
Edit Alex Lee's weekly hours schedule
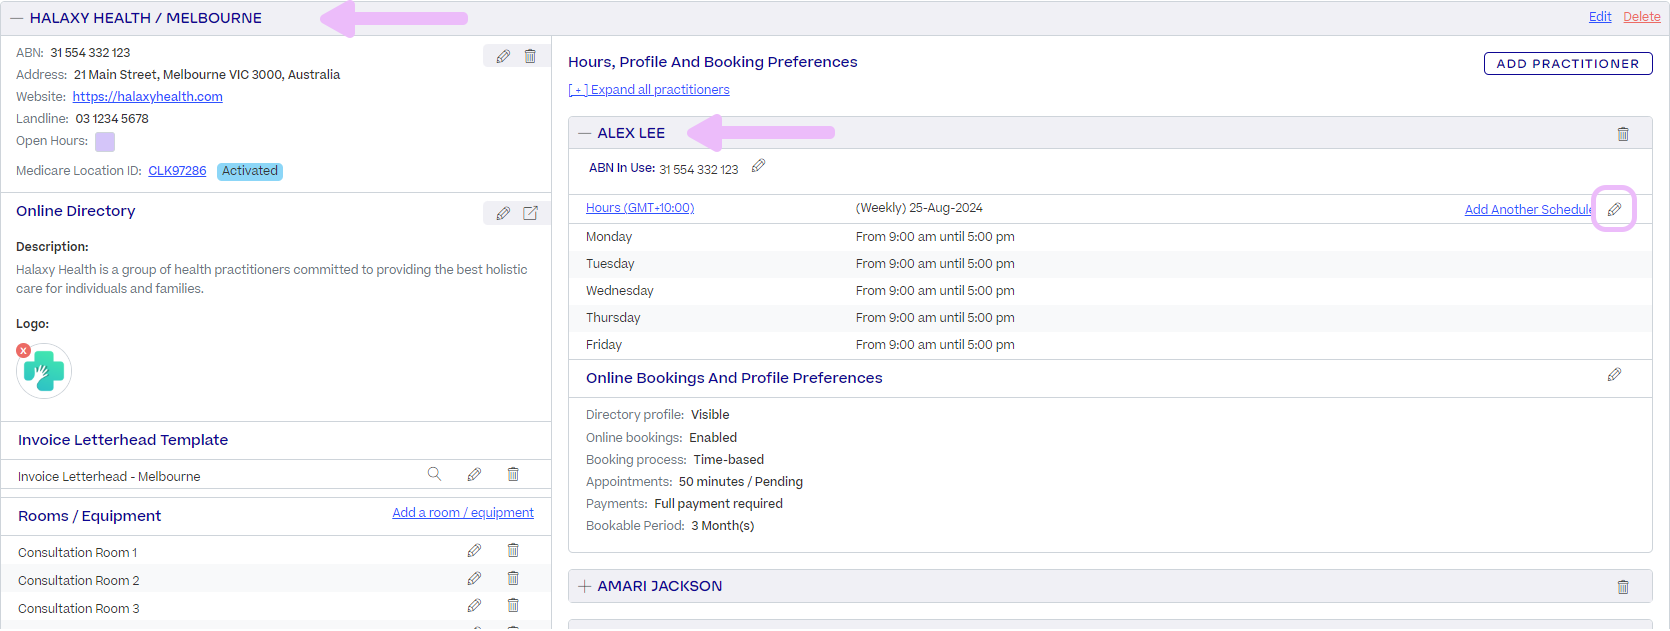1614,209
